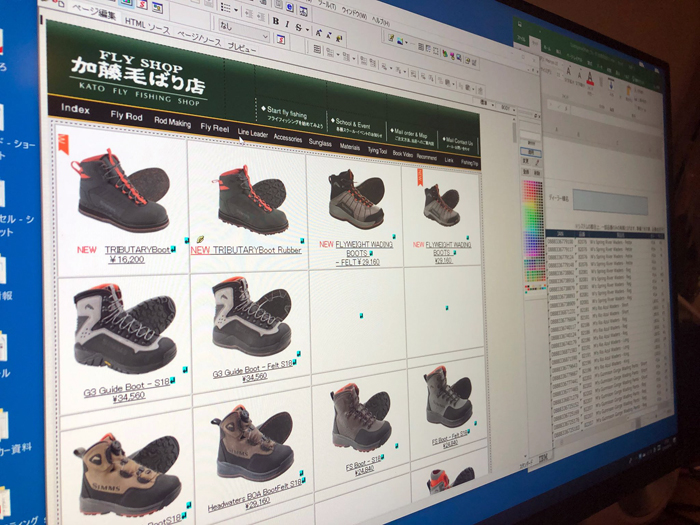Click the FLY SHOP 加藤毛ばり店 logo banner
Image resolution: width=700 pixels, height=525 pixels.
coord(138,78)
